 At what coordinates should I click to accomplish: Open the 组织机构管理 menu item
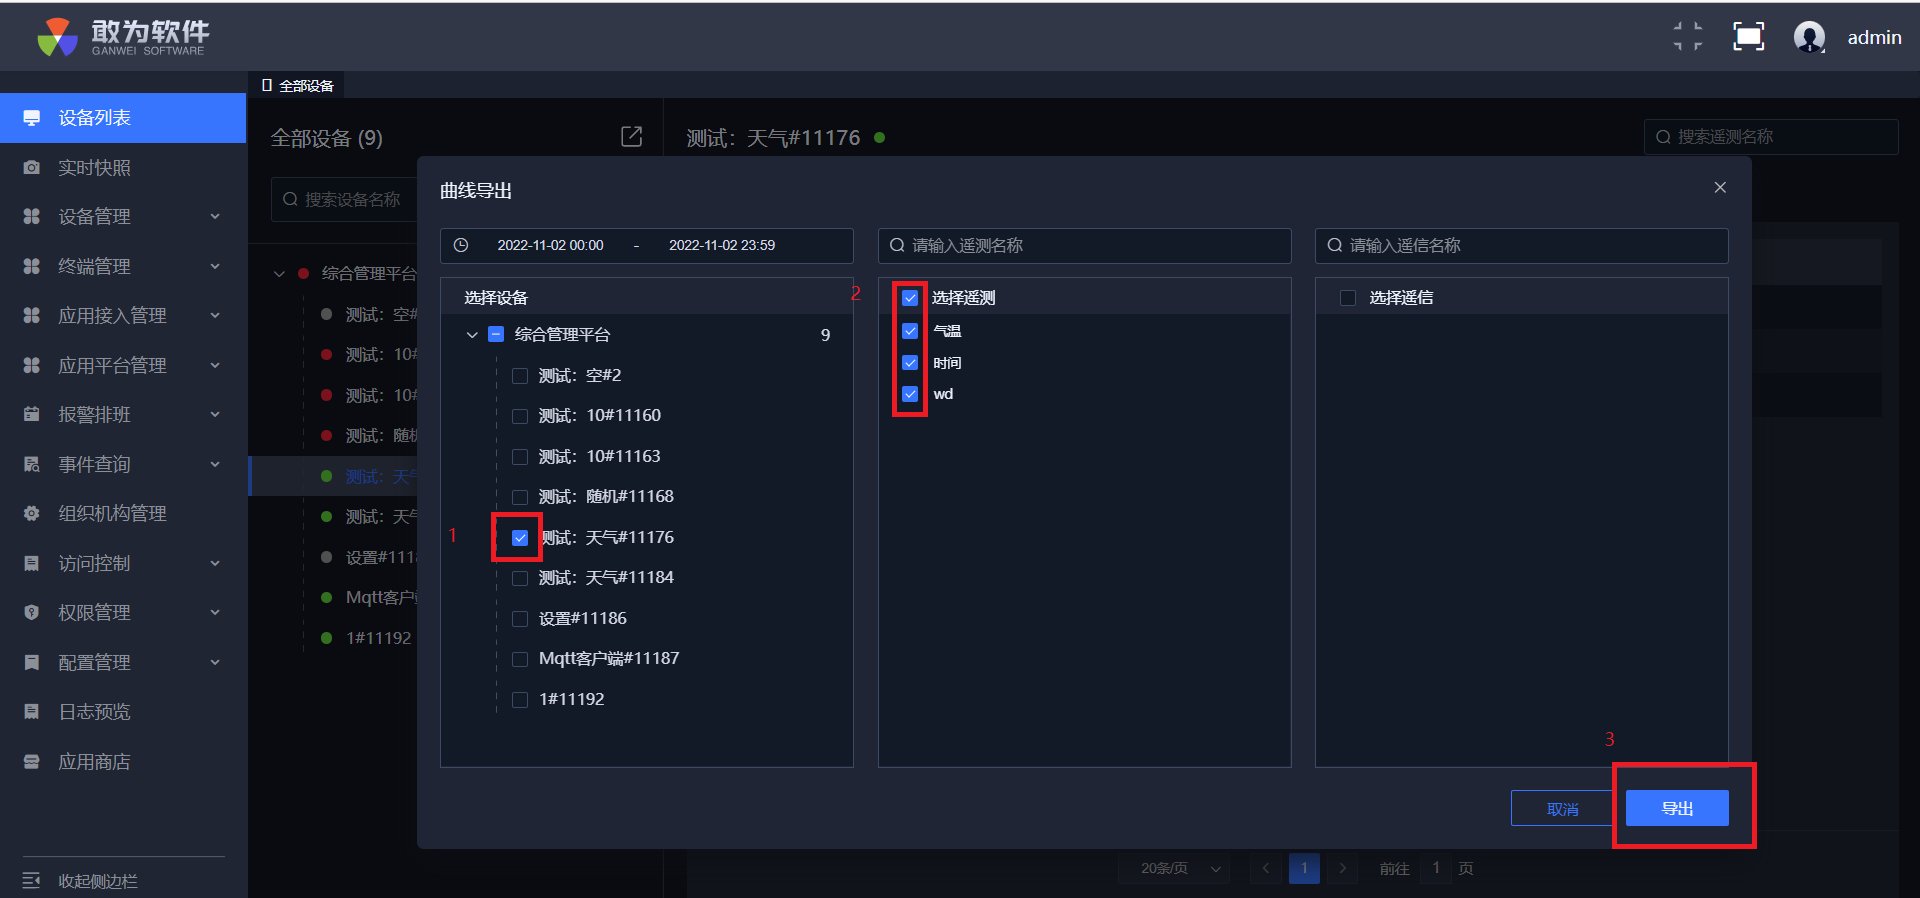click(x=123, y=514)
